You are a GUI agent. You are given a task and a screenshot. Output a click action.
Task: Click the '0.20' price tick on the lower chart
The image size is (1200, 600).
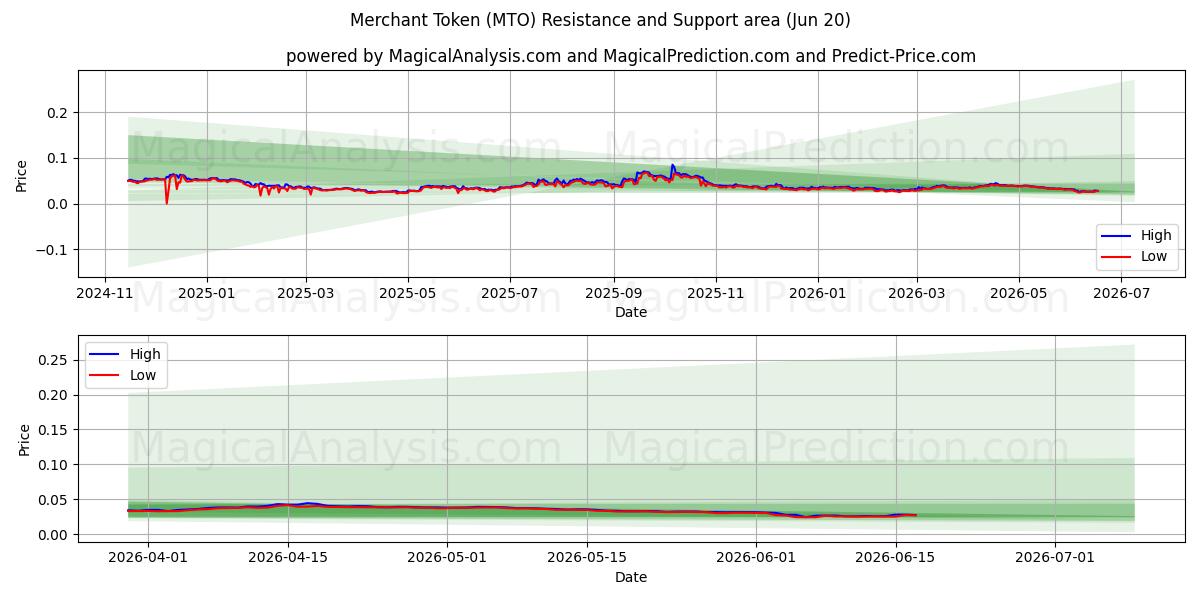pyautogui.click(x=55, y=395)
